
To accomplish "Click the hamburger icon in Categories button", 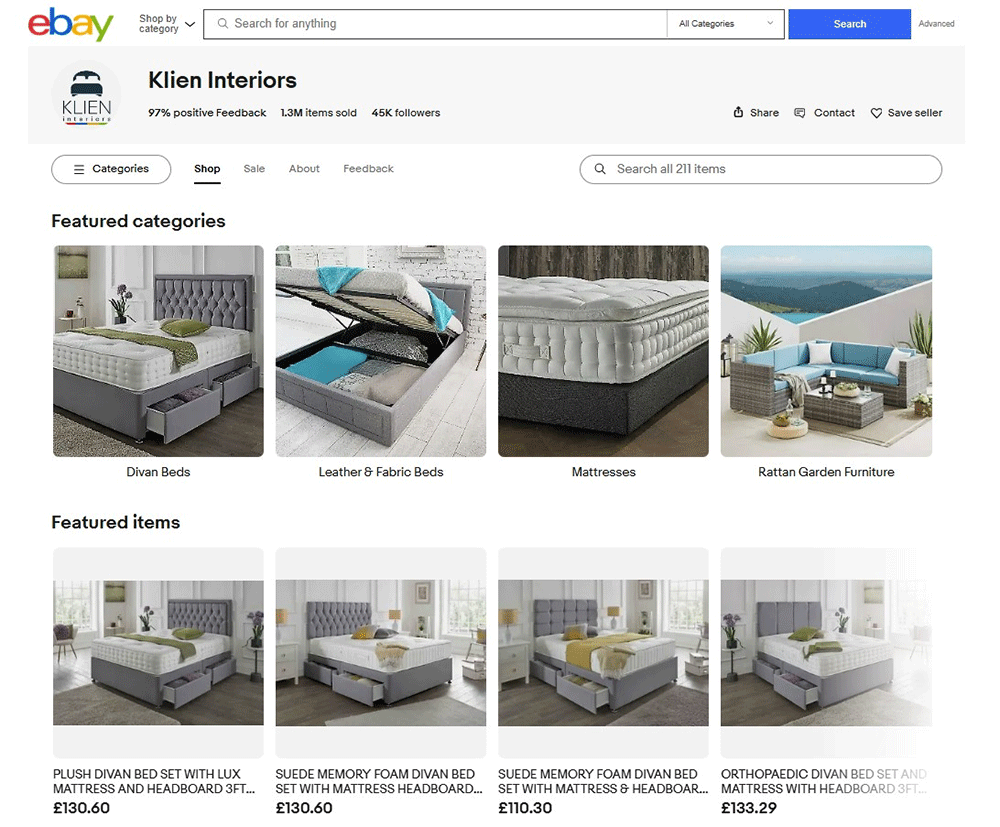I will tap(79, 169).
